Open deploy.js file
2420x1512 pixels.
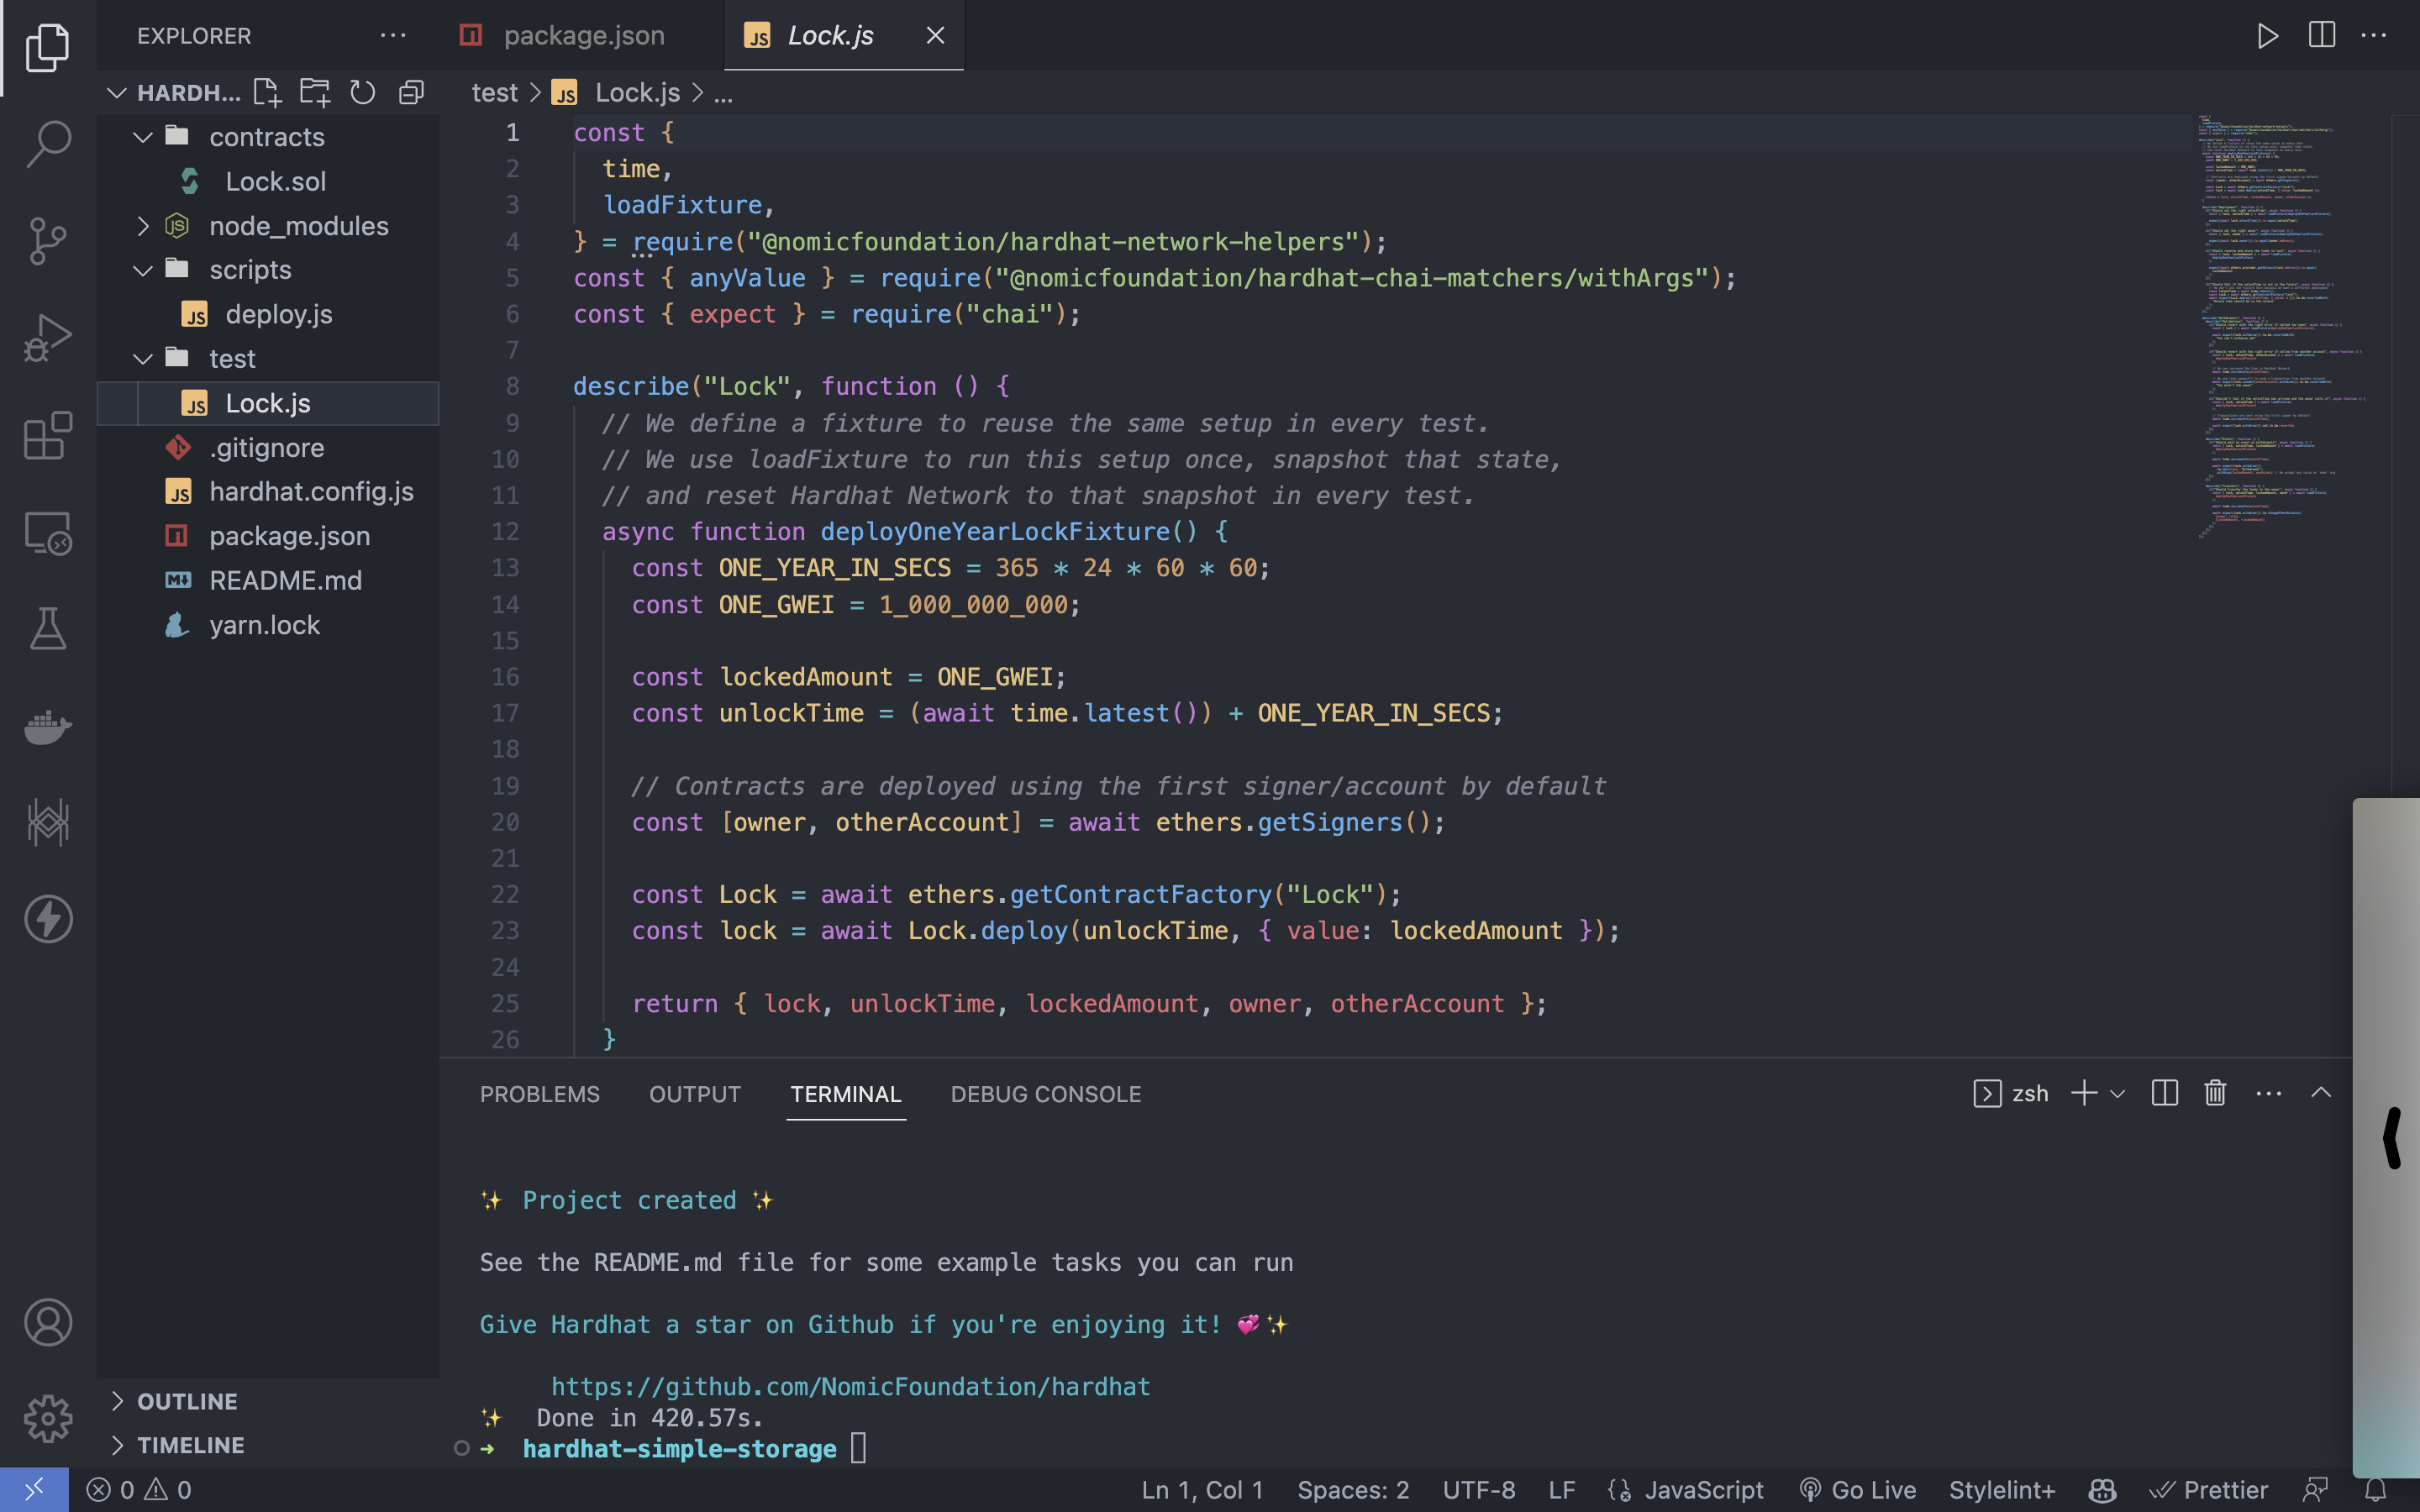pos(268,314)
